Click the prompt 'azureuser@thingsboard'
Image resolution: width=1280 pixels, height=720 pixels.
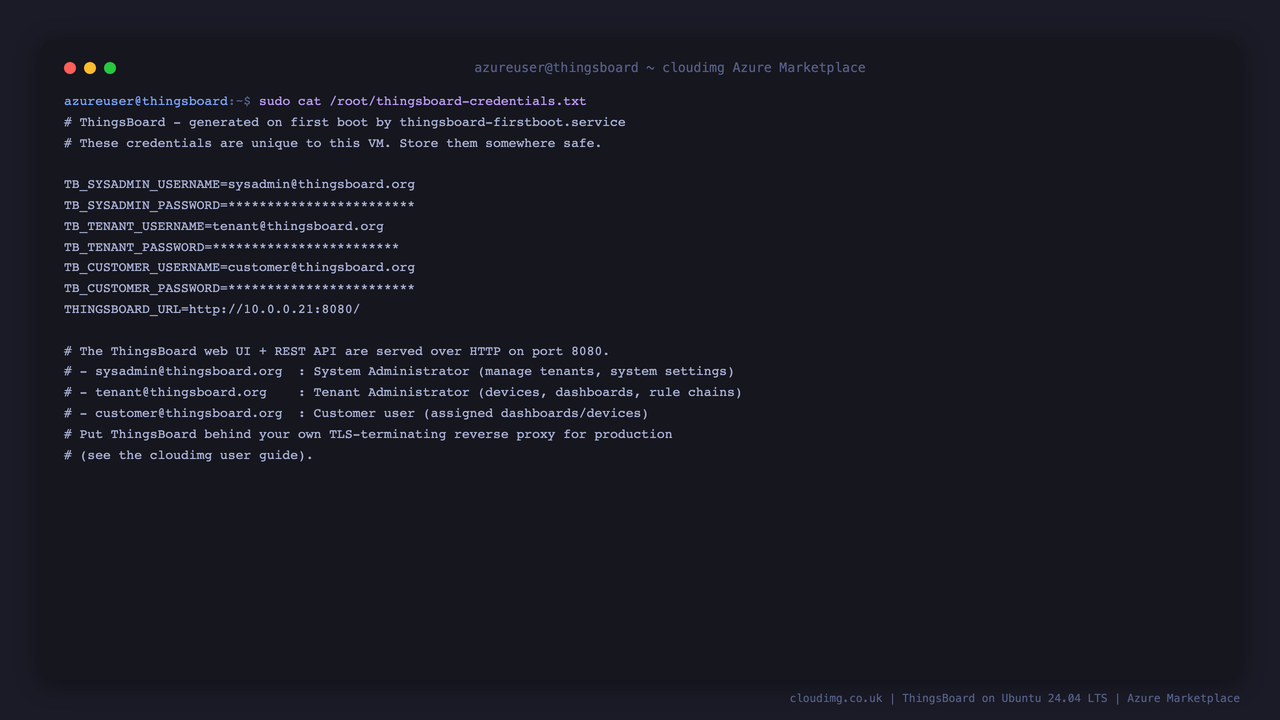pyautogui.click(x=146, y=101)
